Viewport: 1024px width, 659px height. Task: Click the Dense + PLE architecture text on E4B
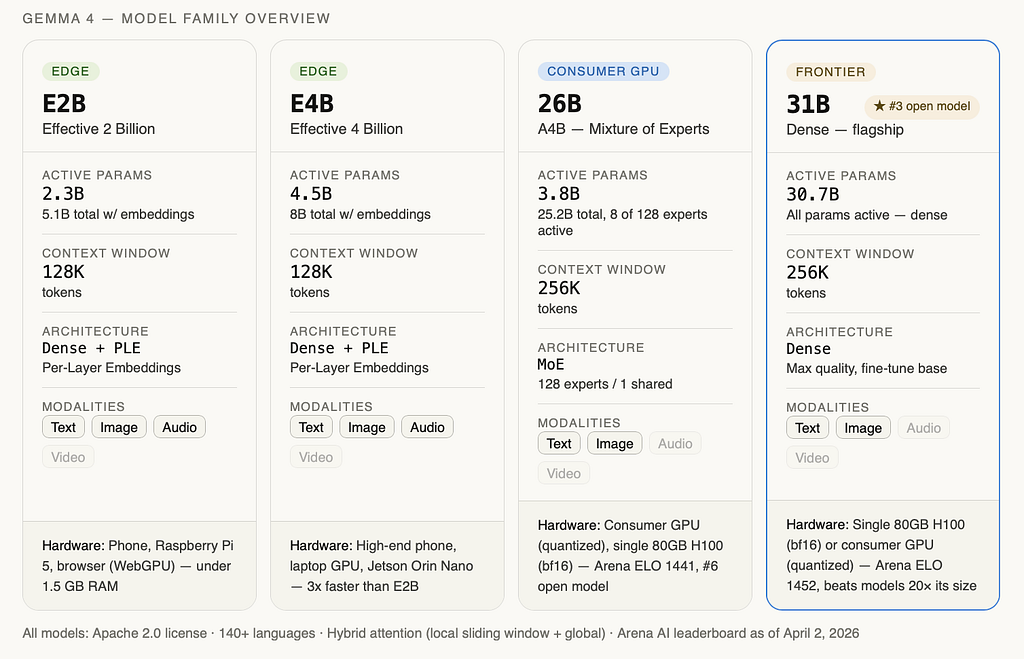(339, 348)
